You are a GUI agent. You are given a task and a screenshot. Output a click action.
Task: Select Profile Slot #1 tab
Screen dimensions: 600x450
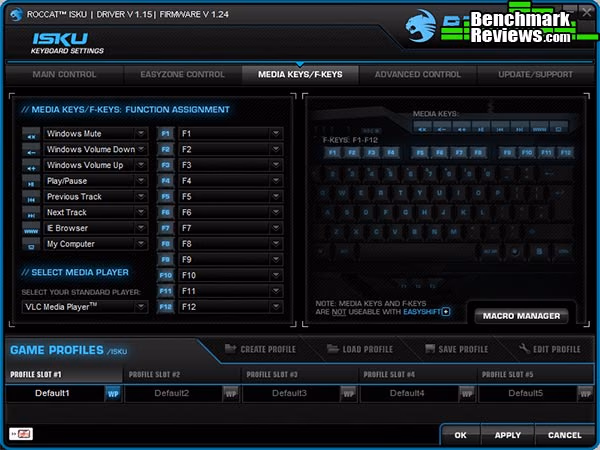64,374
